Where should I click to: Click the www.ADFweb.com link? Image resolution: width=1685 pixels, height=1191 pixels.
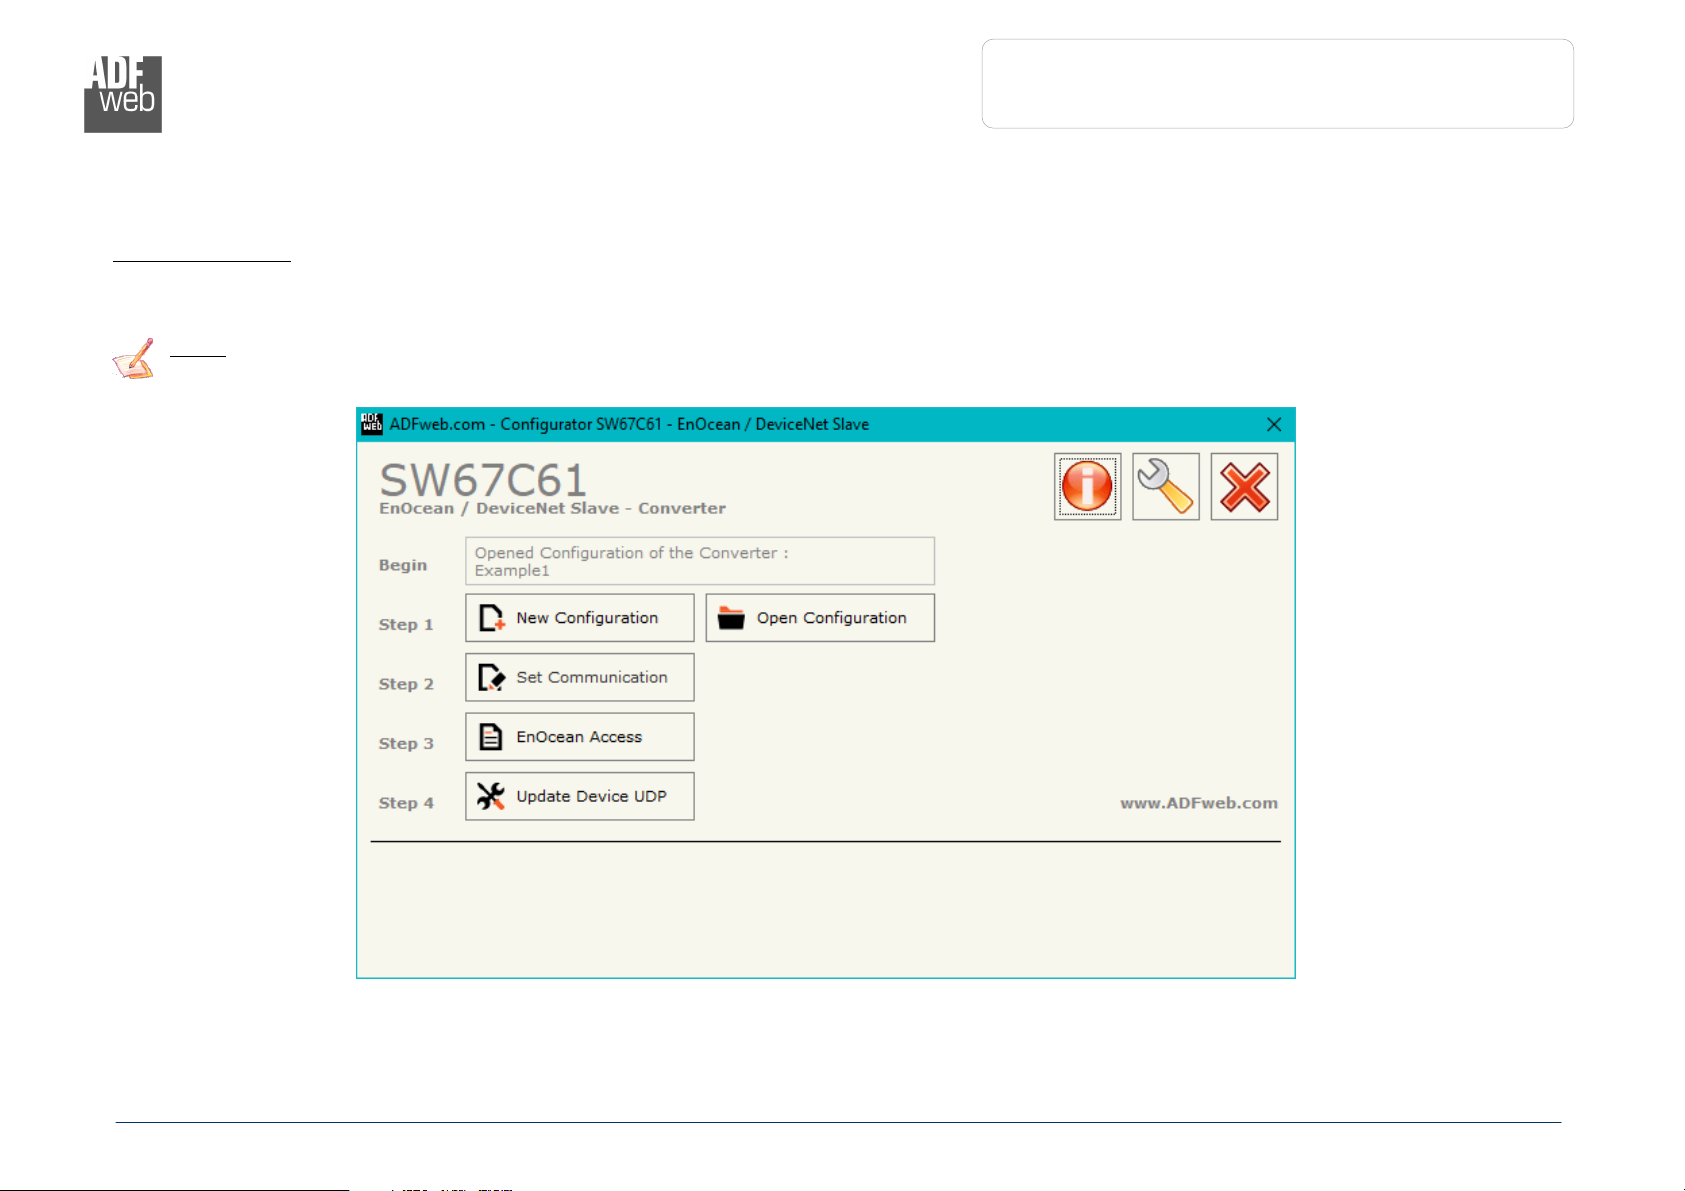pos(1199,803)
